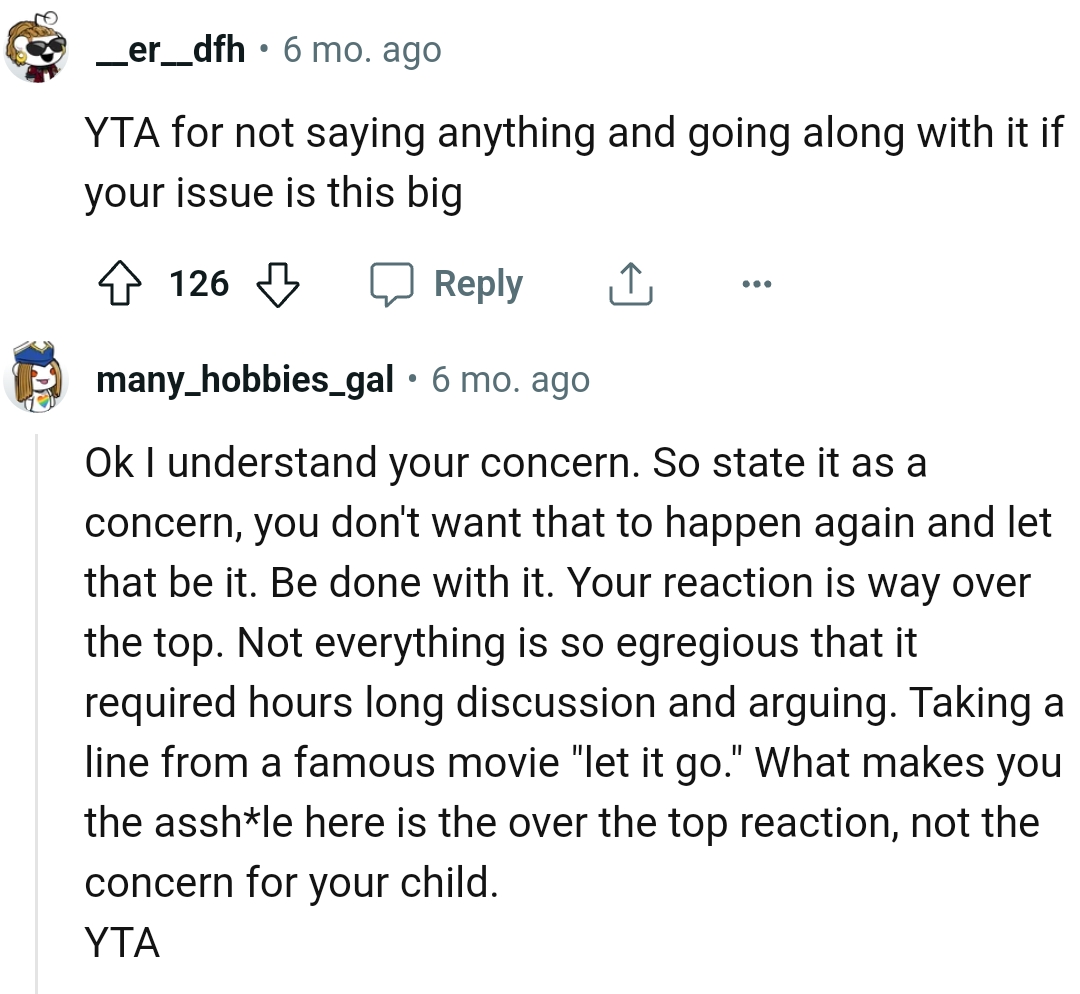The width and height of the screenshot is (1080, 994).
Task: Click the 6 mo. ago timestamp
Action: click(358, 48)
